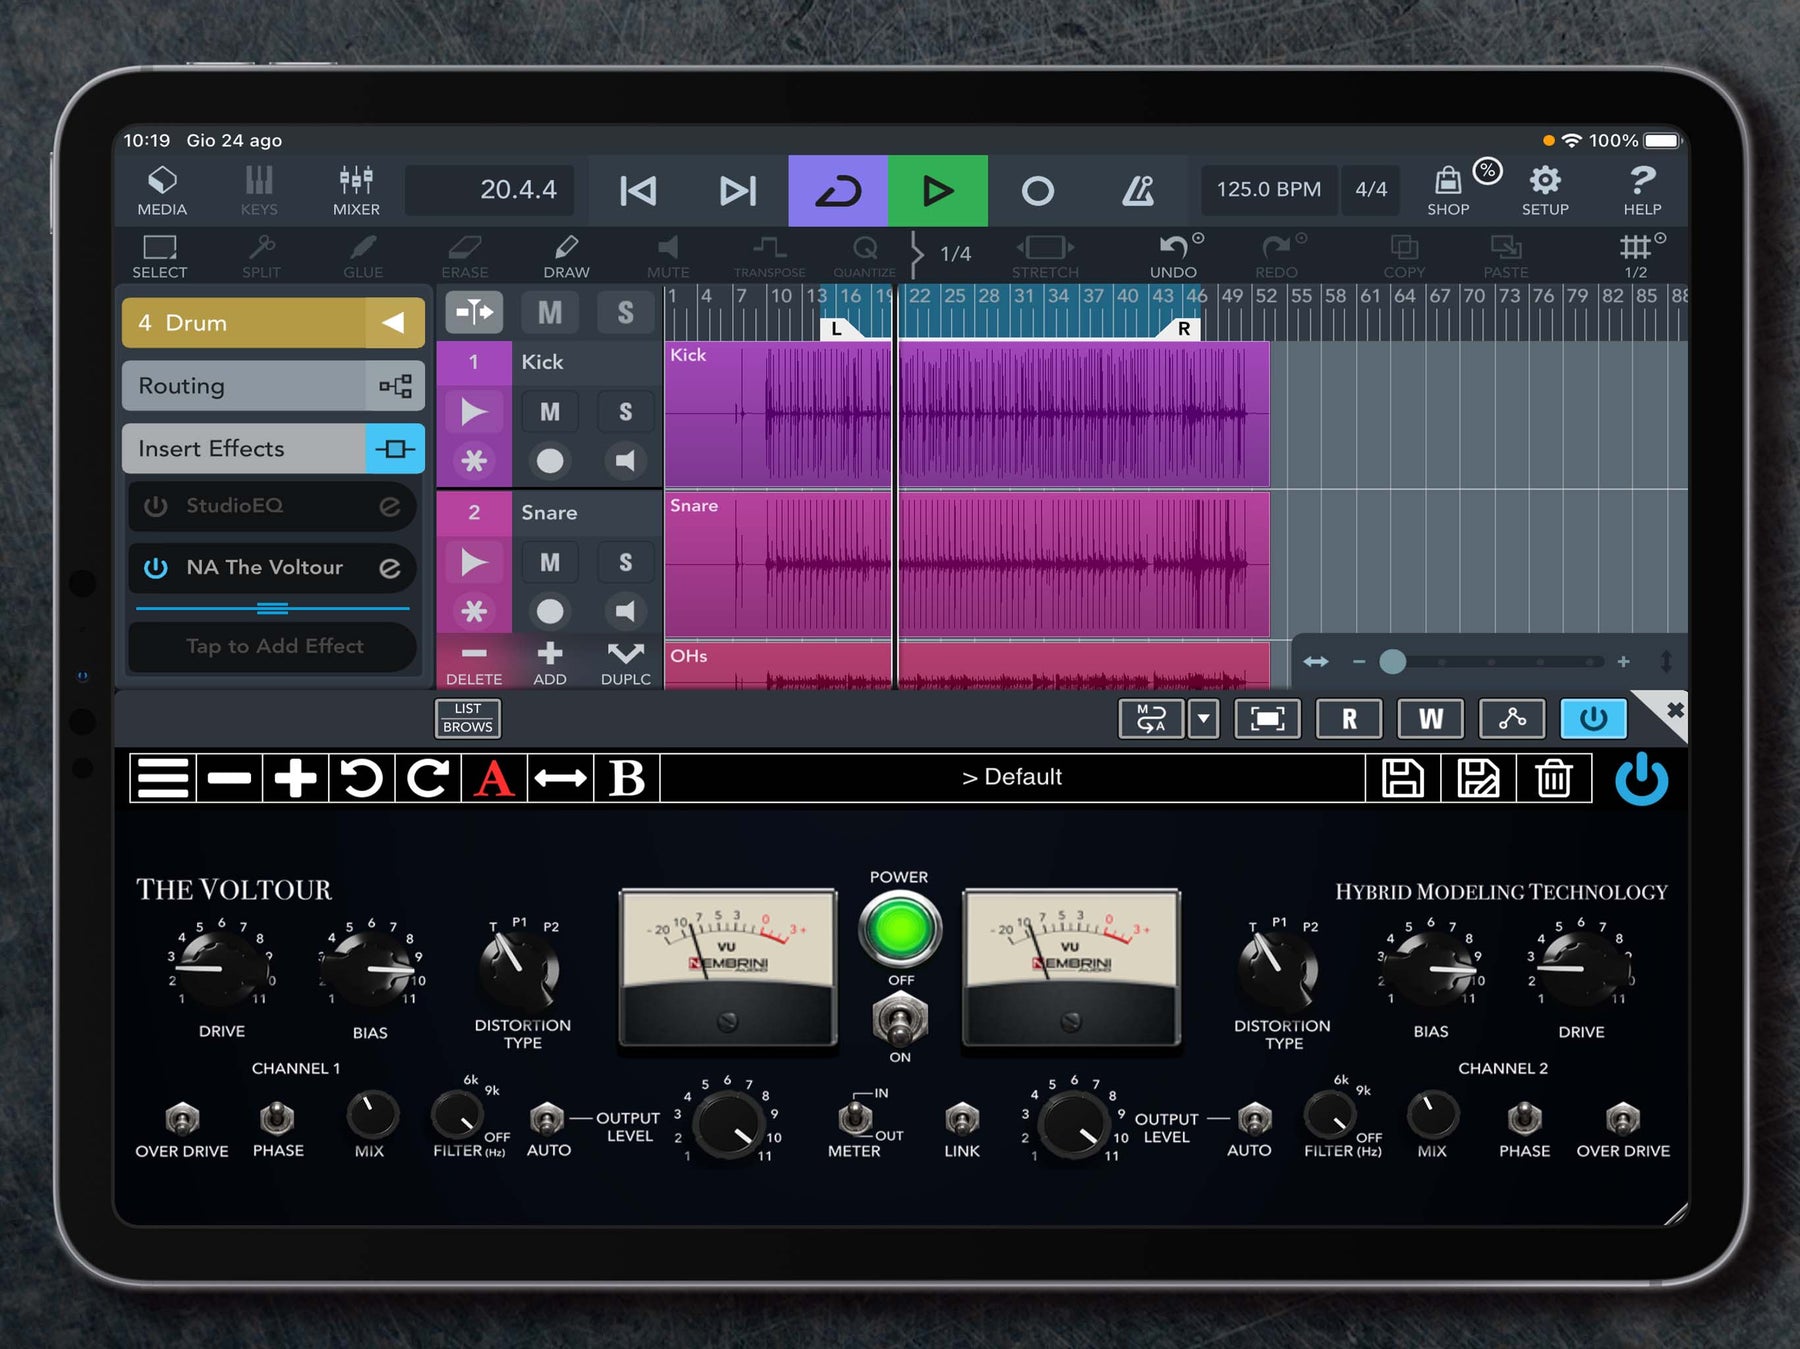This screenshot has width=1800, height=1349.
Task: Open SETUP settings
Action: [1545, 190]
